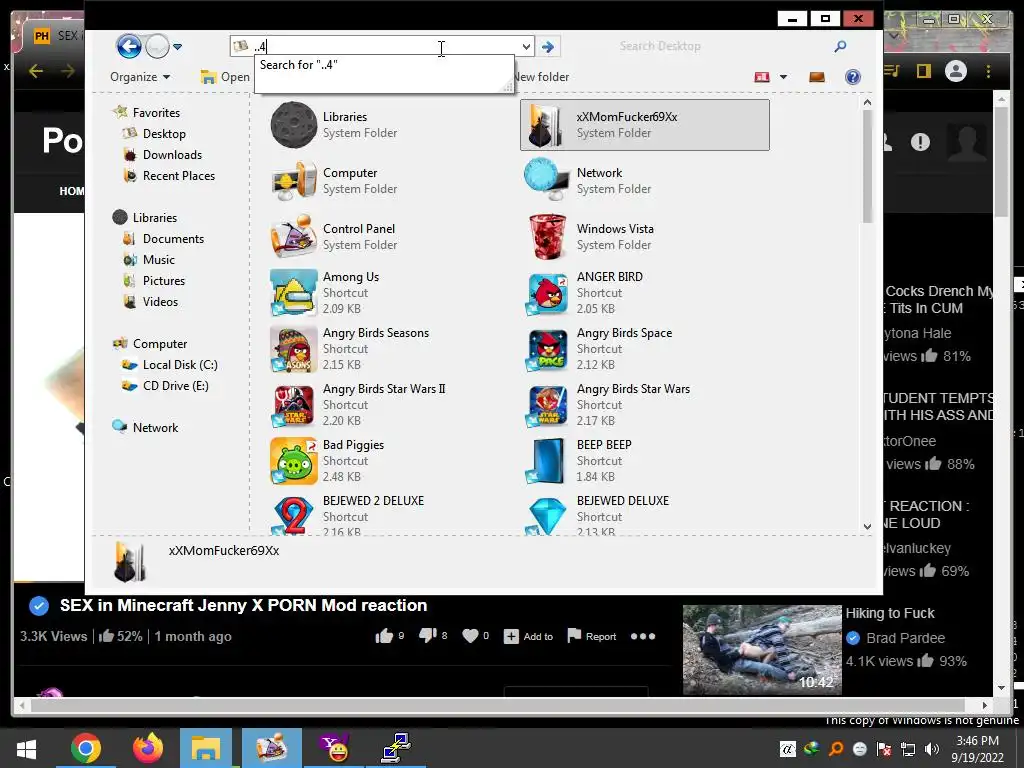The image size is (1024, 768).
Task: Open Documents library in sidebar
Action: 173,239
